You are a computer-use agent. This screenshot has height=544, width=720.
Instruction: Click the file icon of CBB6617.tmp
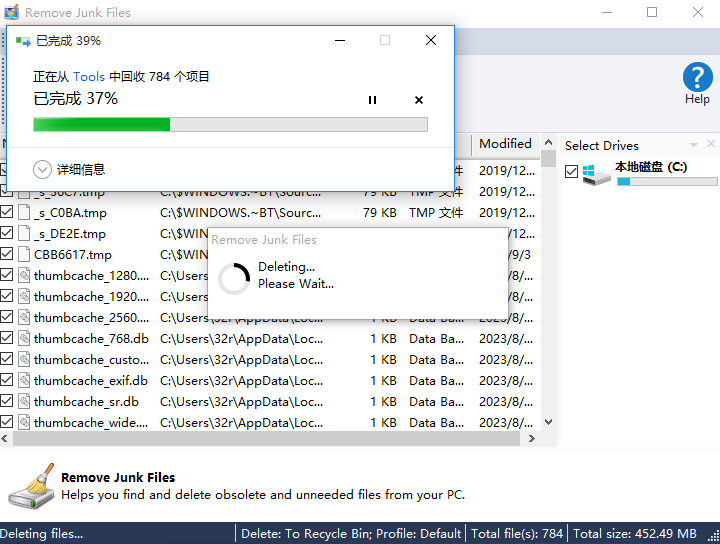coord(24,254)
